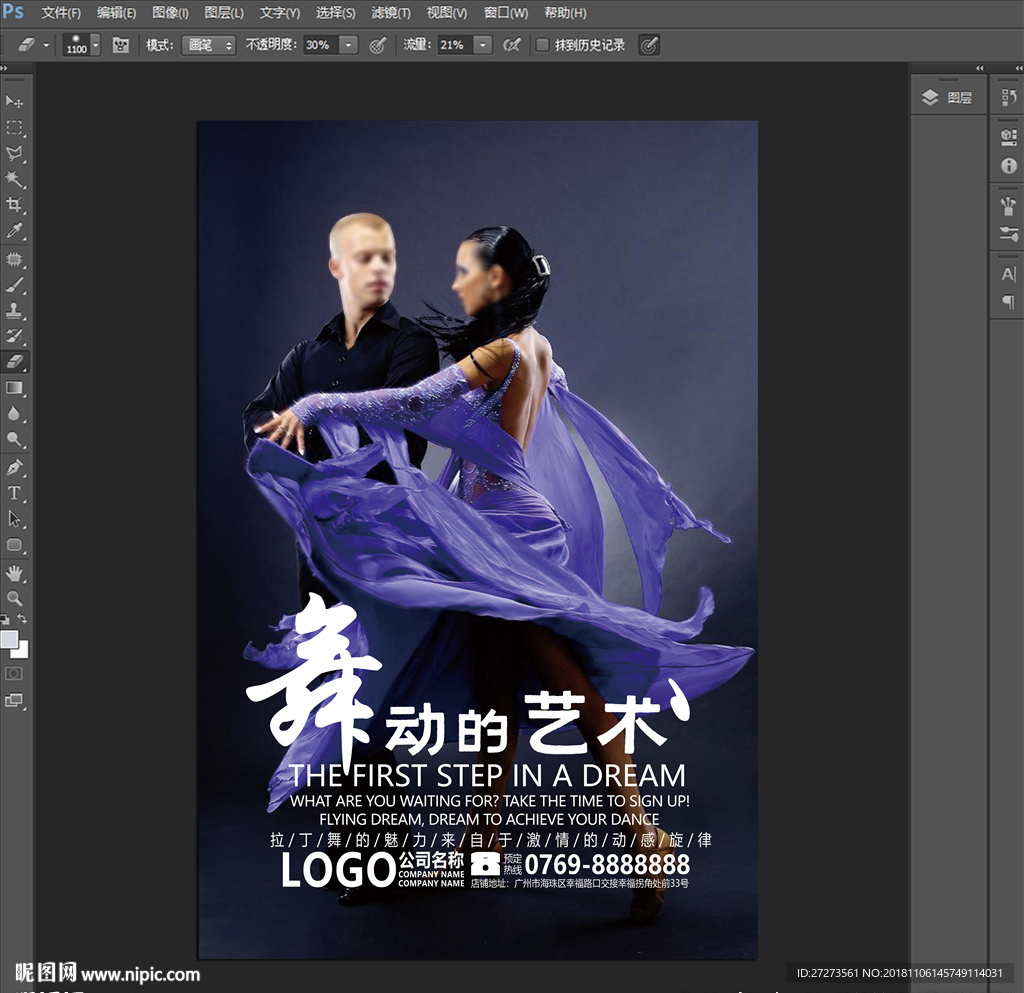
Task: Select the History Brush tool
Action: [x=14, y=336]
